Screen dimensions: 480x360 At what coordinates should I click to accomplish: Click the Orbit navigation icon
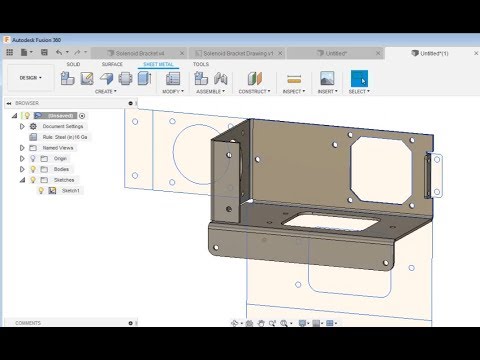[x=234, y=323]
